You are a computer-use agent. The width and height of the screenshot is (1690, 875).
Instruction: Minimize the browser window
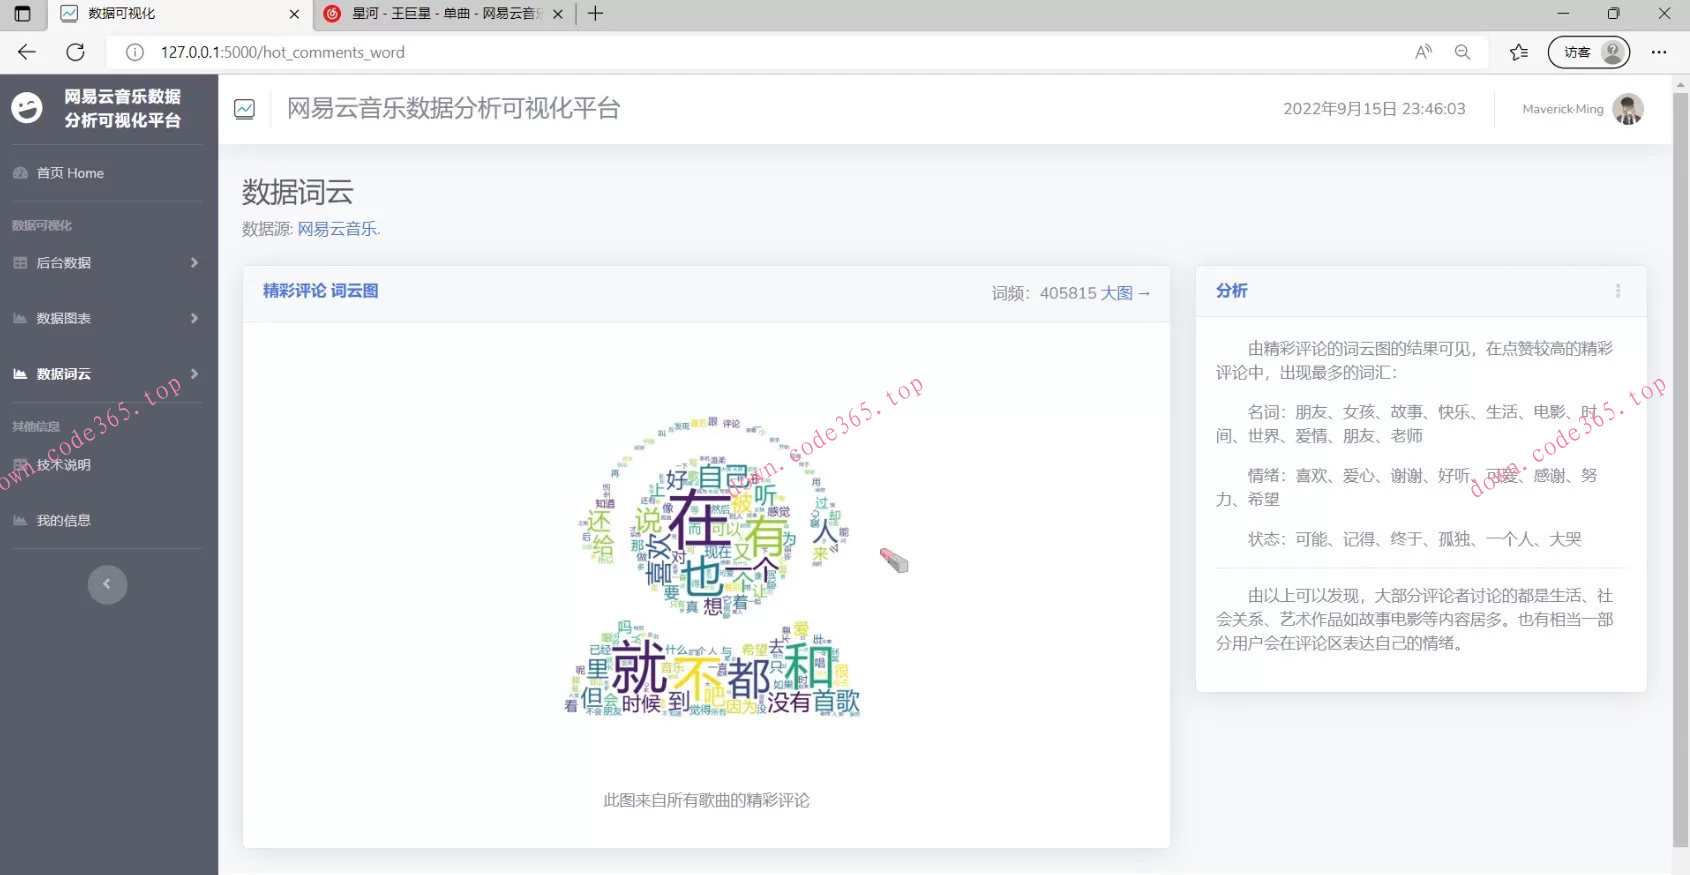coord(1563,14)
